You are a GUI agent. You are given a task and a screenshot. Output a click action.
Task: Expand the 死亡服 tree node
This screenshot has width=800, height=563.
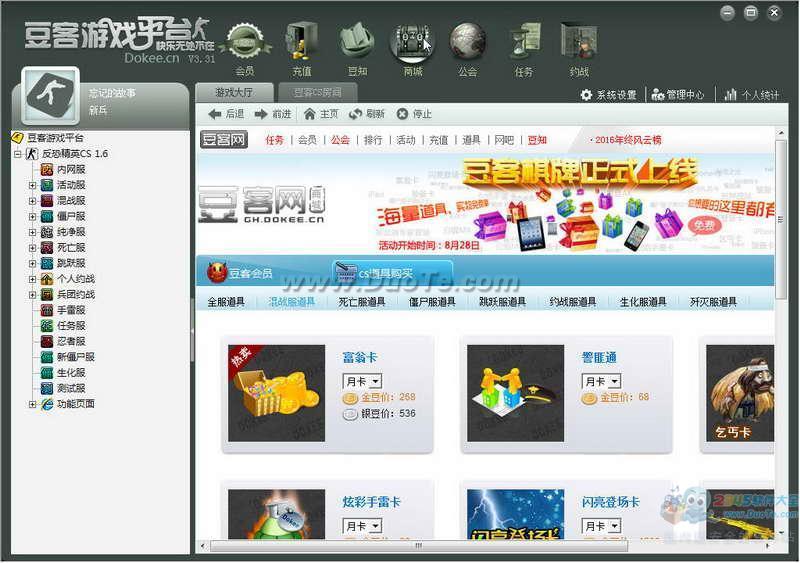pyautogui.click(x=32, y=248)
